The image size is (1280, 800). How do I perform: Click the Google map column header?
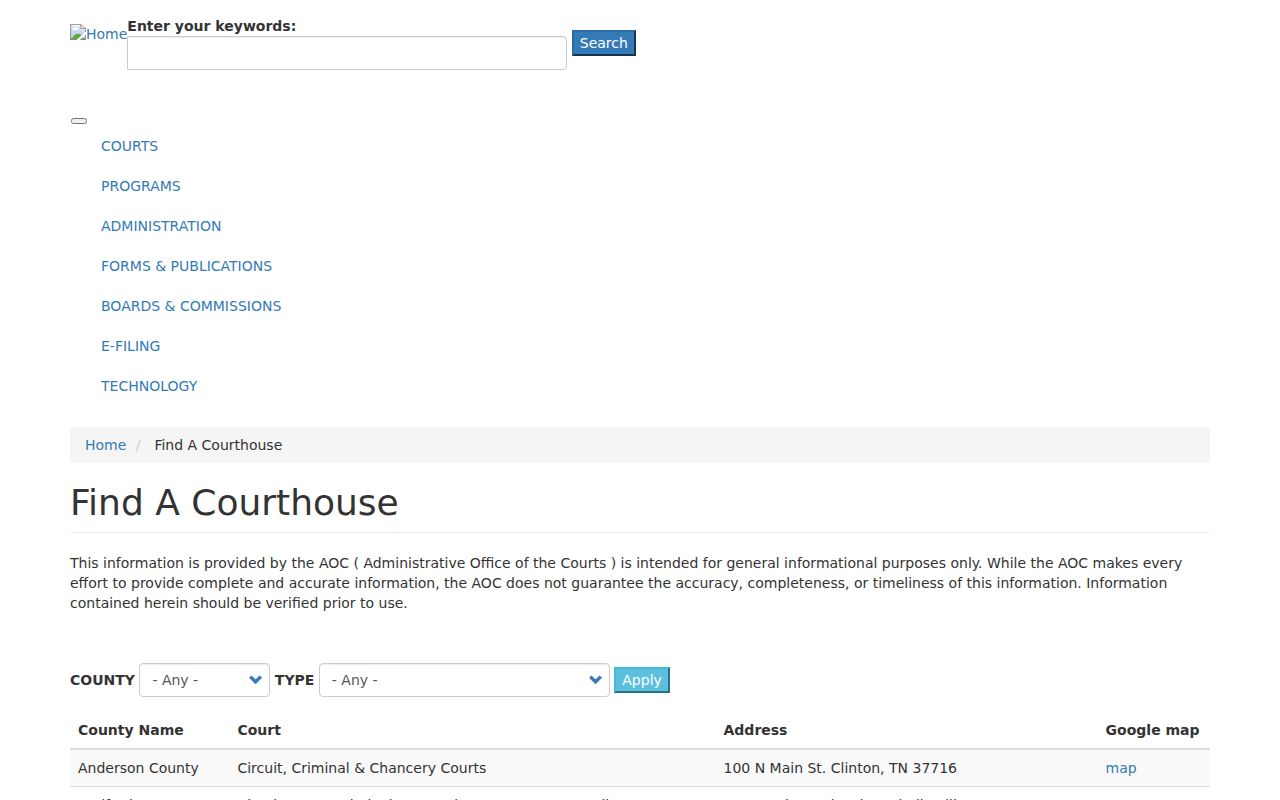pyautogui.click(x=1152, y=730)
